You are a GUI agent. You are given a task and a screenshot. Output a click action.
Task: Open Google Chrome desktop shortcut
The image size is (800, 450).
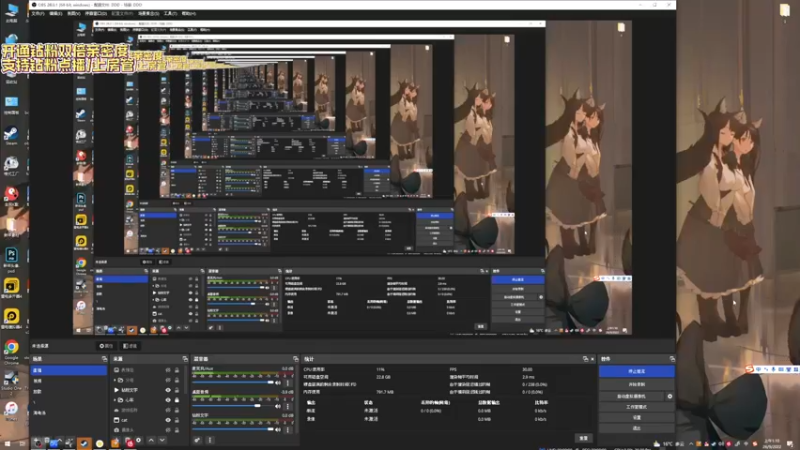(x=11, y=351)
